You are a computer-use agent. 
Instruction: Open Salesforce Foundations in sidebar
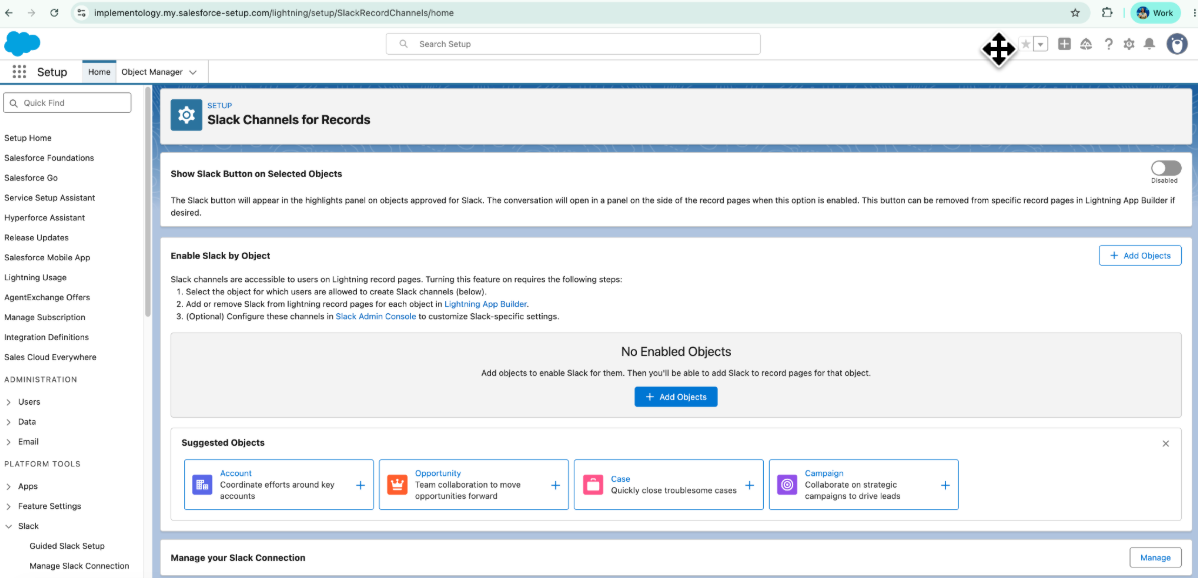49,158
